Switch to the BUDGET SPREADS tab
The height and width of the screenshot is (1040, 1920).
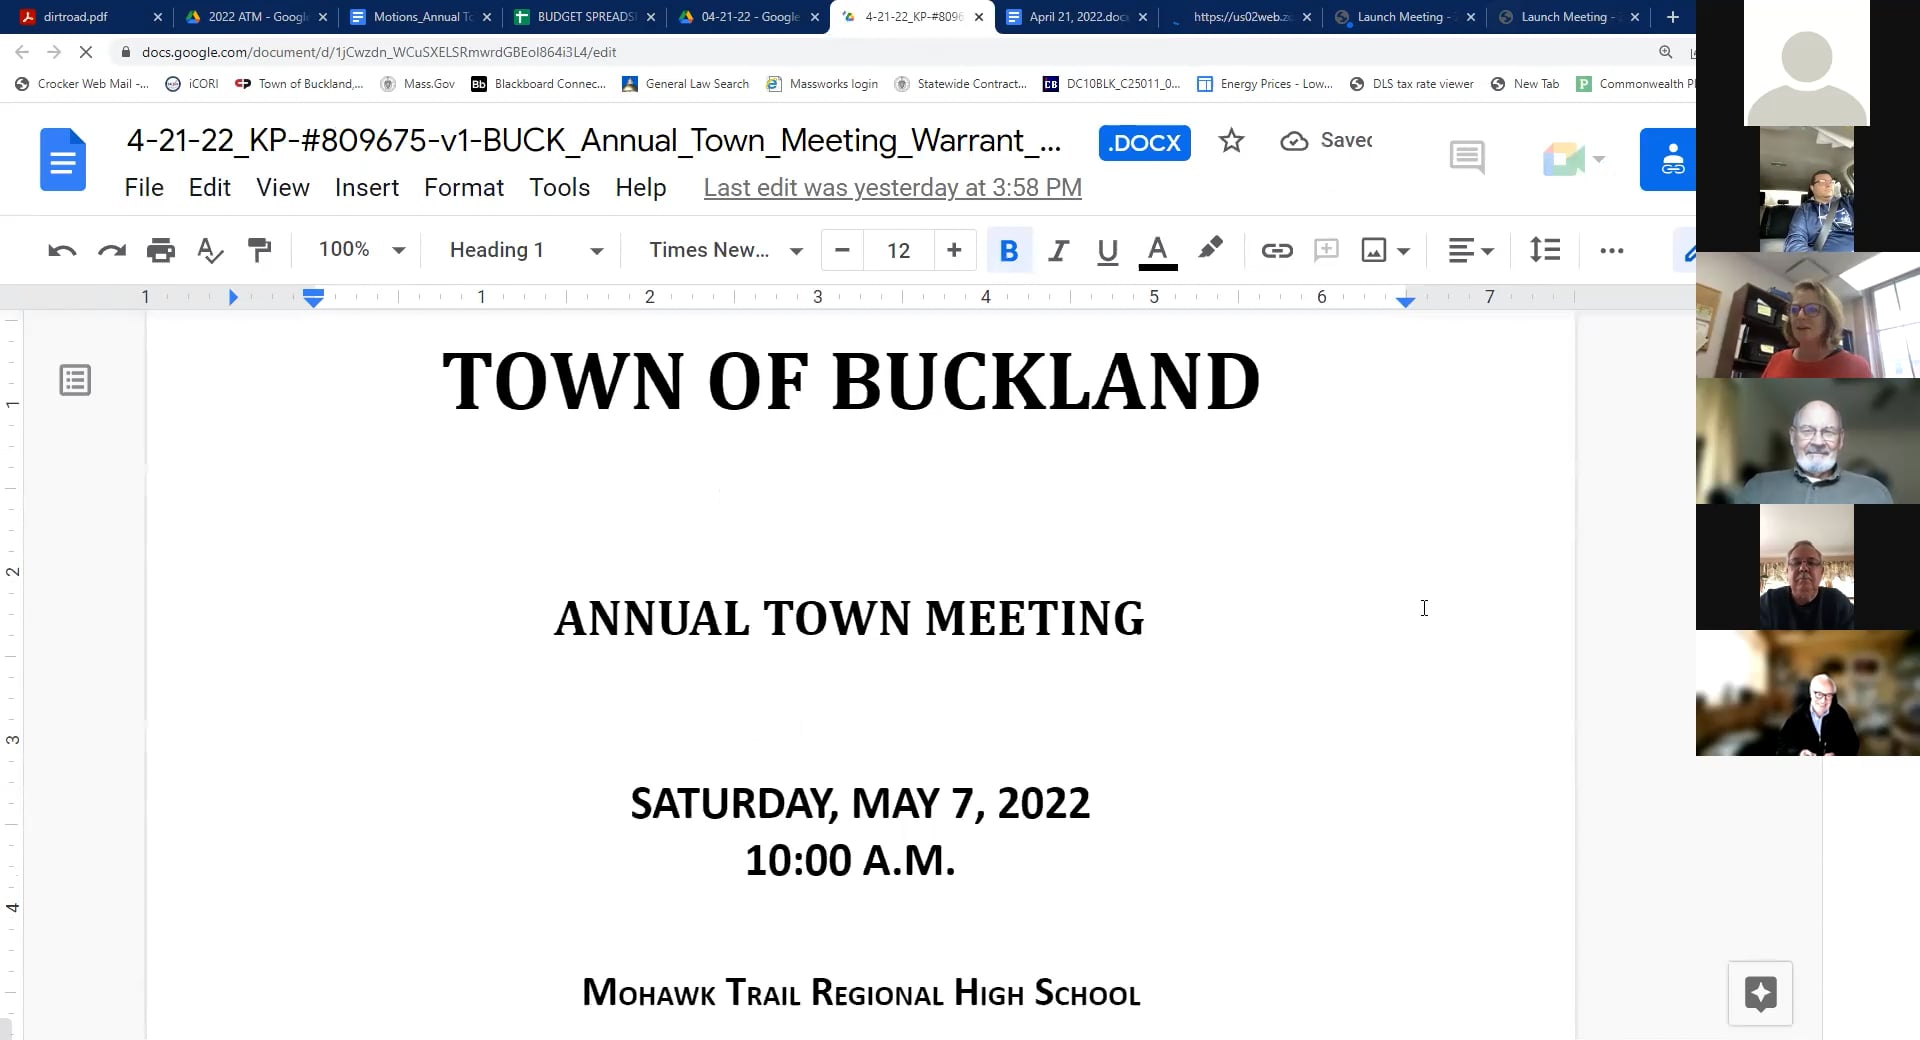coord(584,17)
